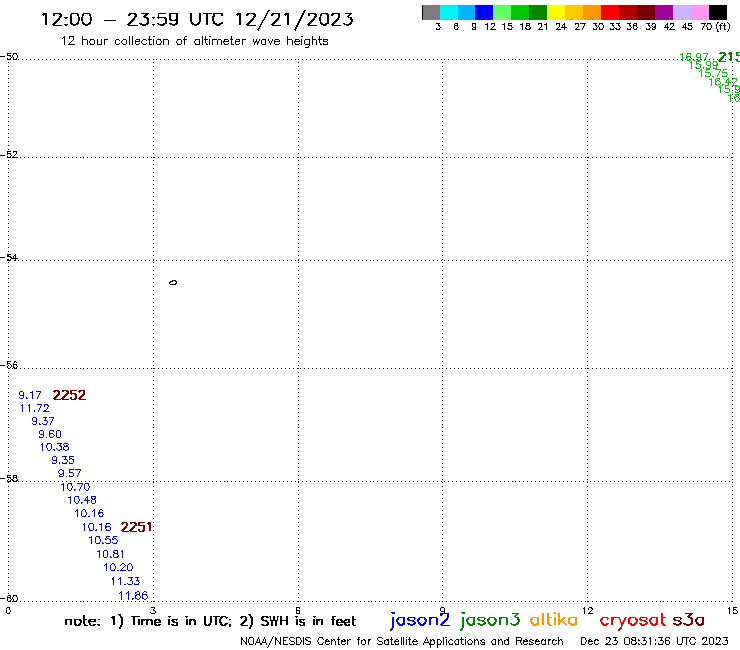
Task: Click the wave height value 9.17
Action: (x=30, y=395)
